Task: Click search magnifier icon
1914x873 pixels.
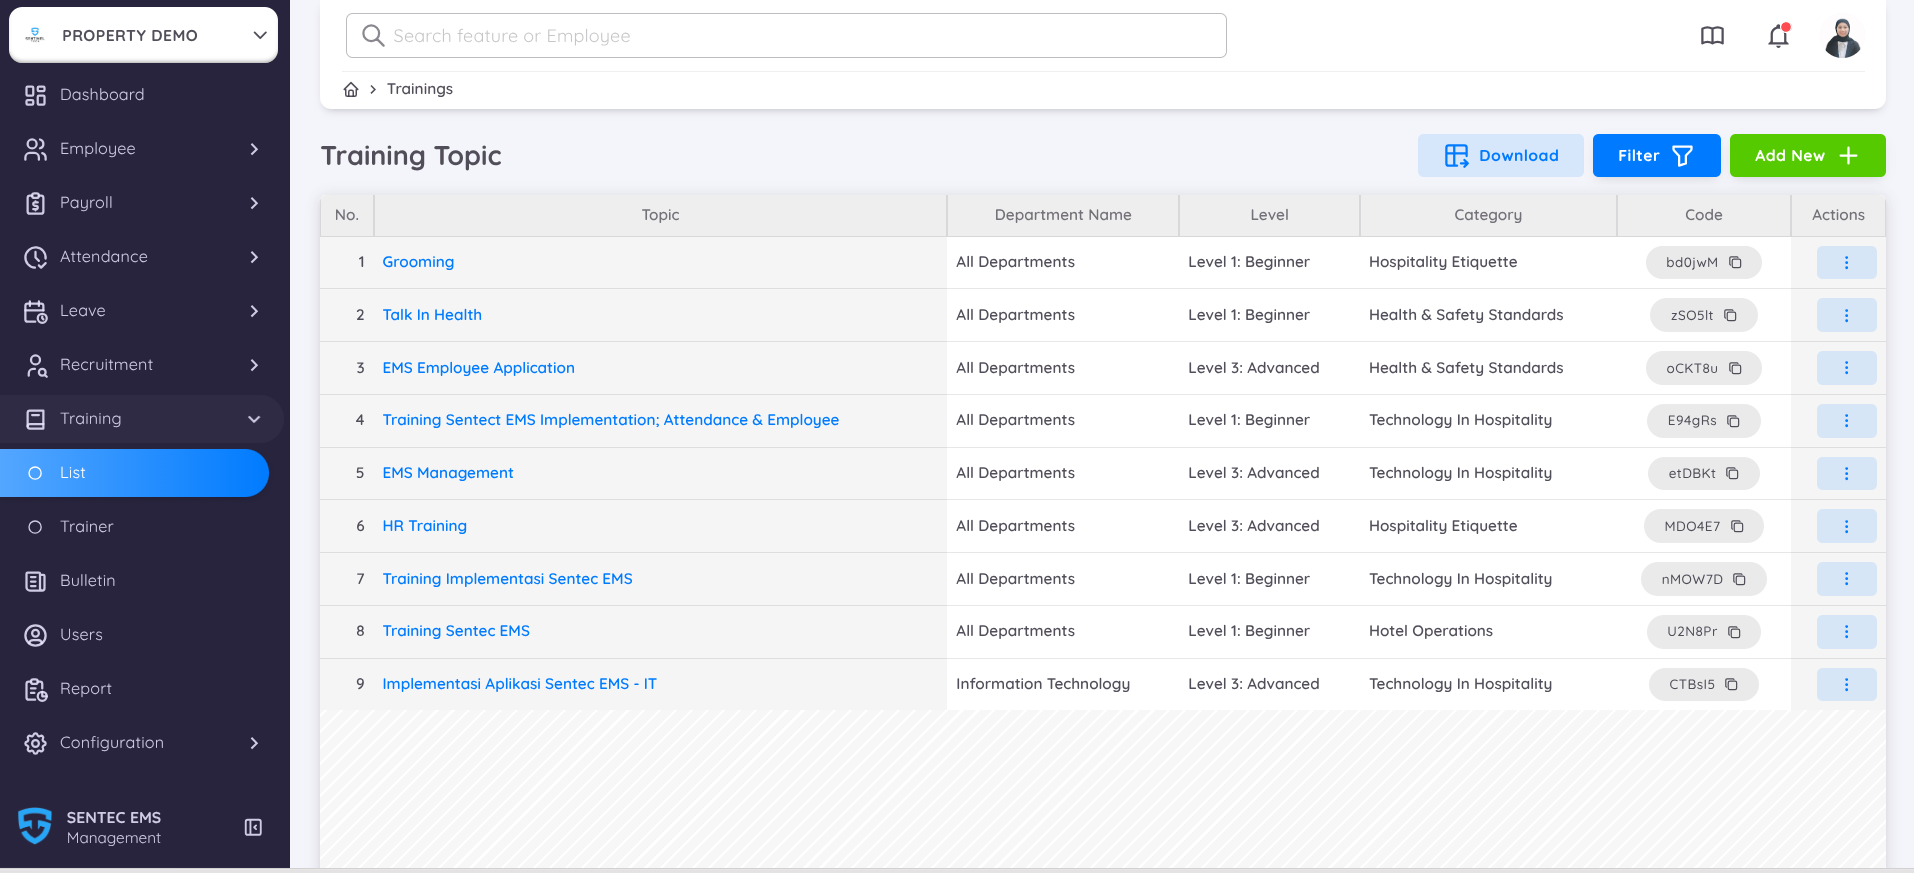Action: (x=373, y=36)
